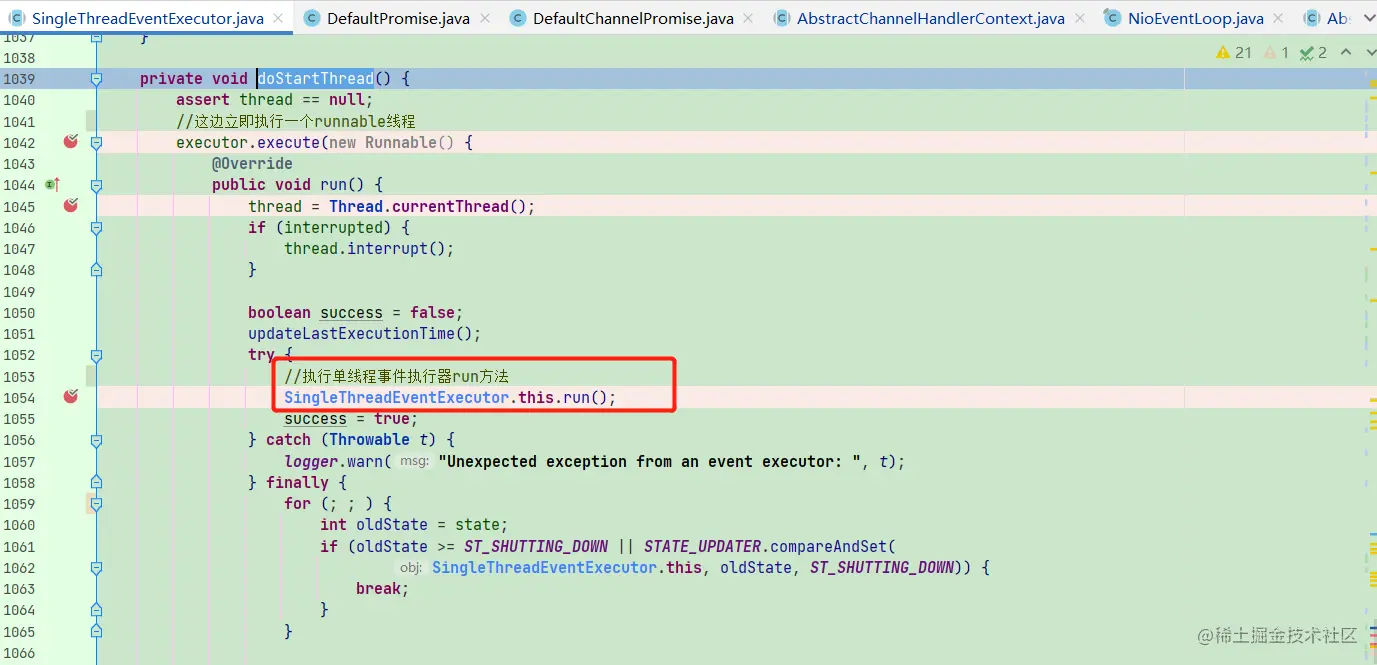Toggle breakpoint on line 1045
The image size is (1377, 665).
tap(70, 206)
